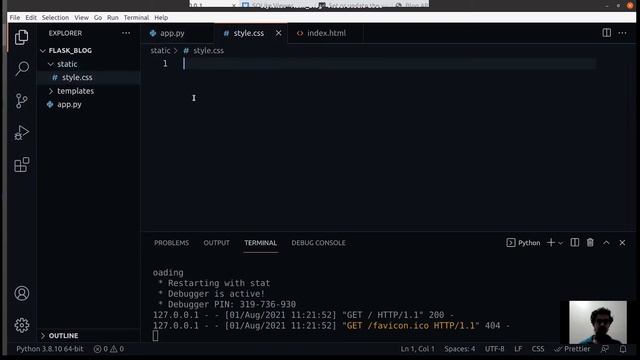Viewport: 640px width, 360px height.
Task: Open the Go menu
Action: tap(98, 18)
